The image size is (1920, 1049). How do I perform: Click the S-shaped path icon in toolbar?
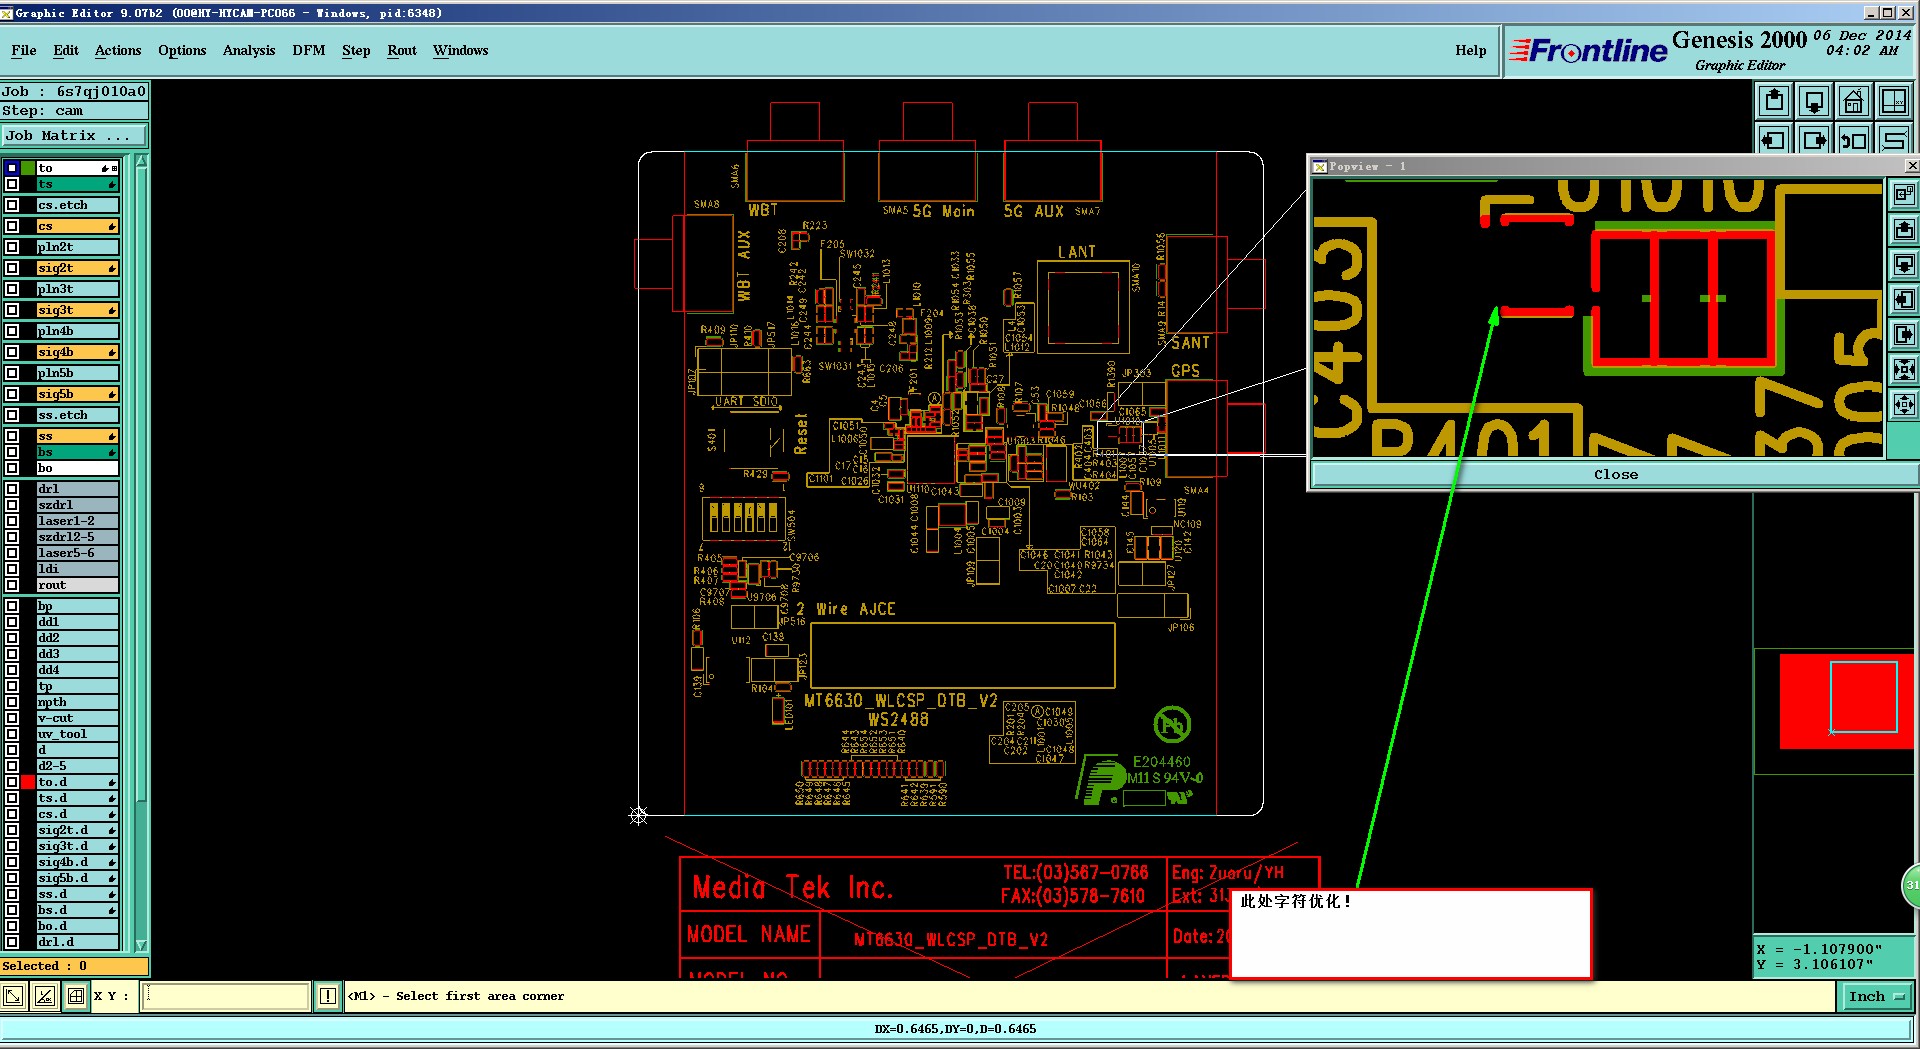(1894, 140)
